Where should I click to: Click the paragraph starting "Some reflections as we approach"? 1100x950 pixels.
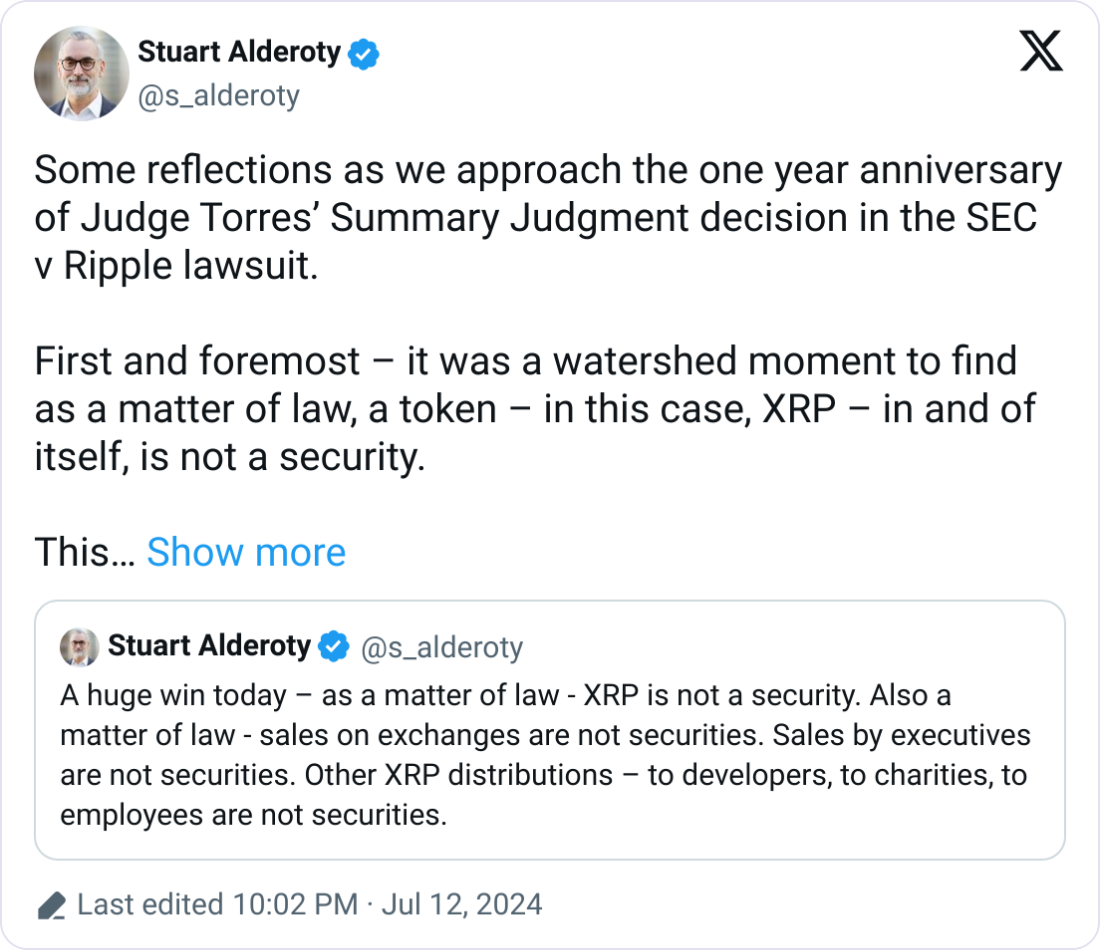click(547, 220)
